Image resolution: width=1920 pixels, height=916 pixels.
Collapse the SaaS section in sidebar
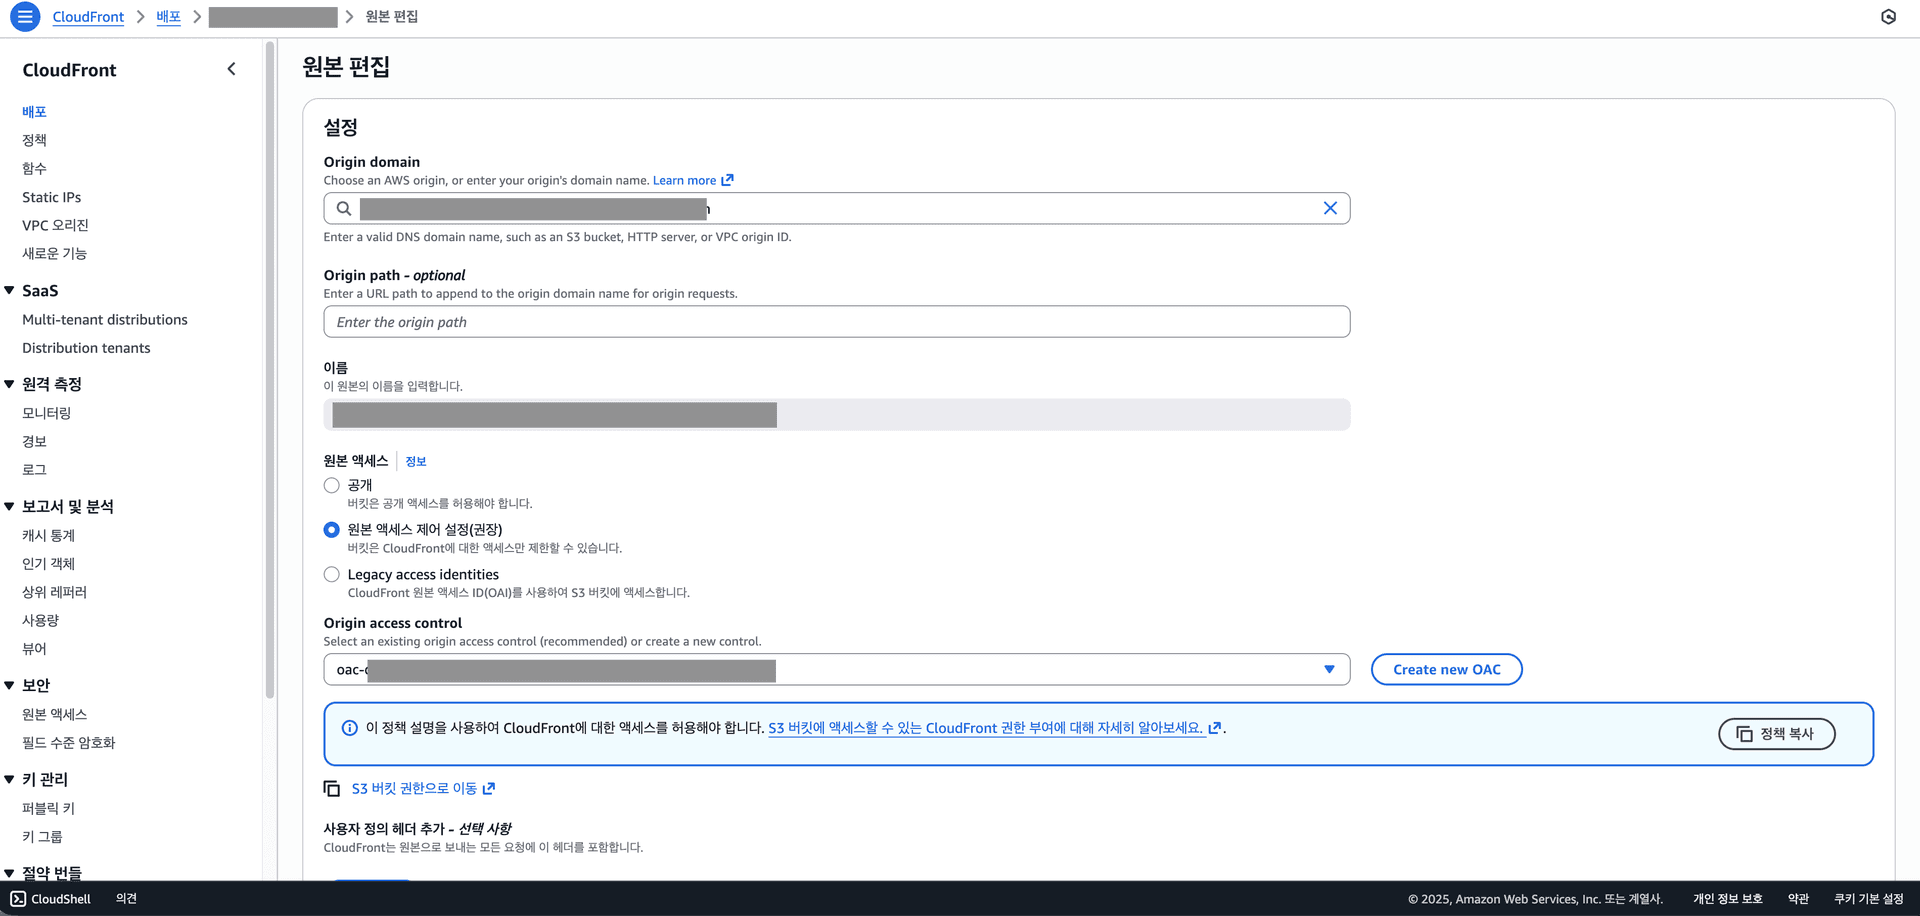tap(10, 291)
